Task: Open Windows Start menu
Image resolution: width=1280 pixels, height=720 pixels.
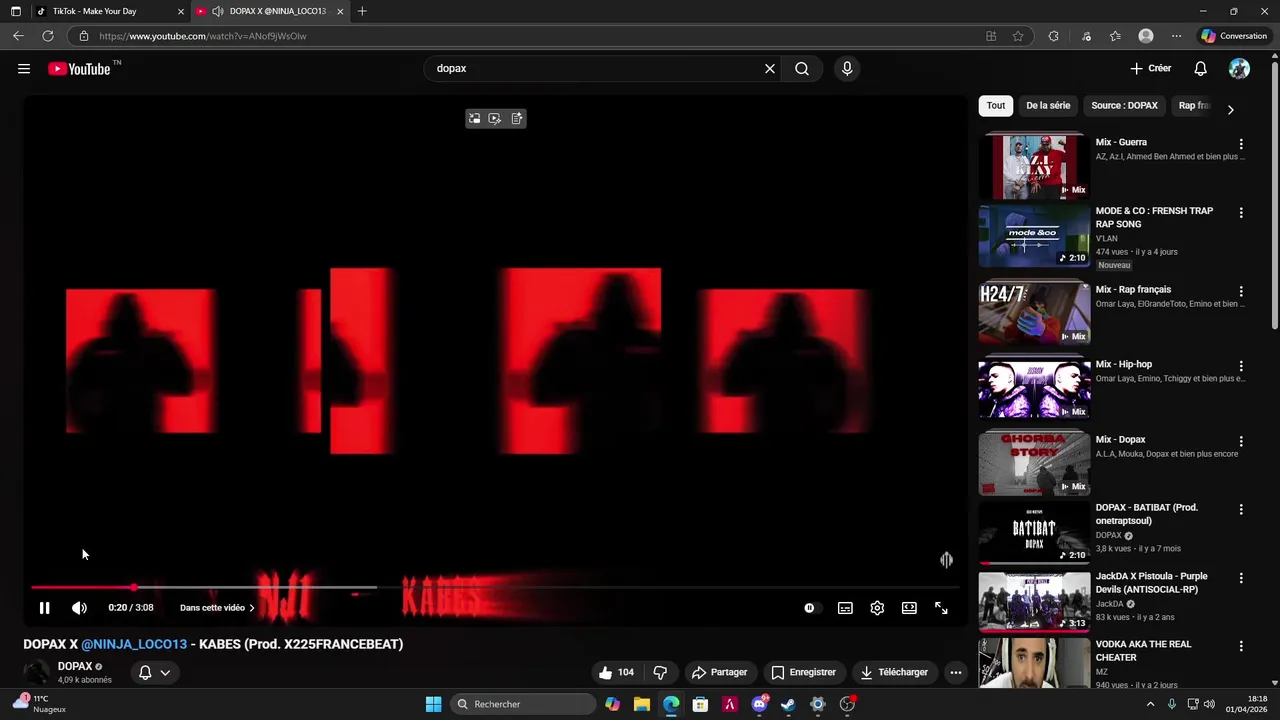Action: [433, 704]
